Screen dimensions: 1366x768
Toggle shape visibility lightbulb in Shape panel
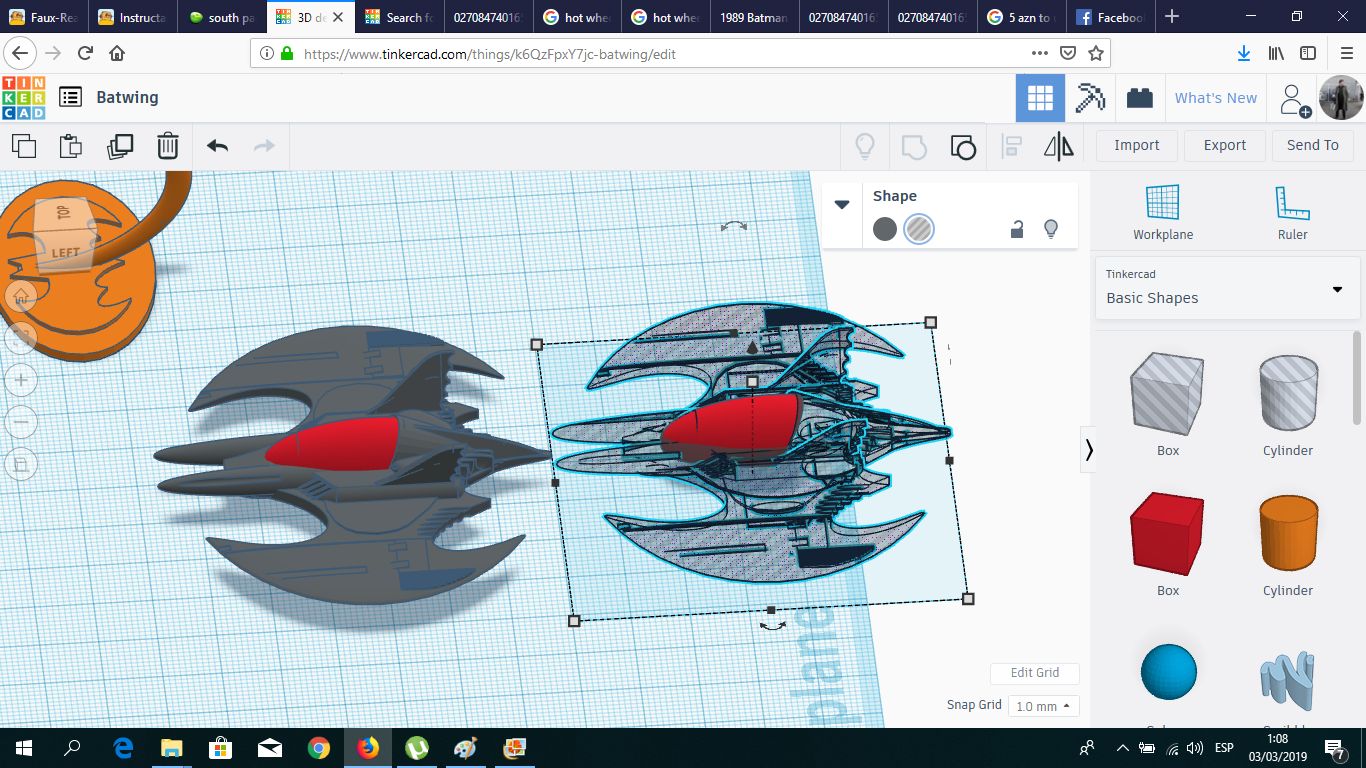coord(1050,229)
